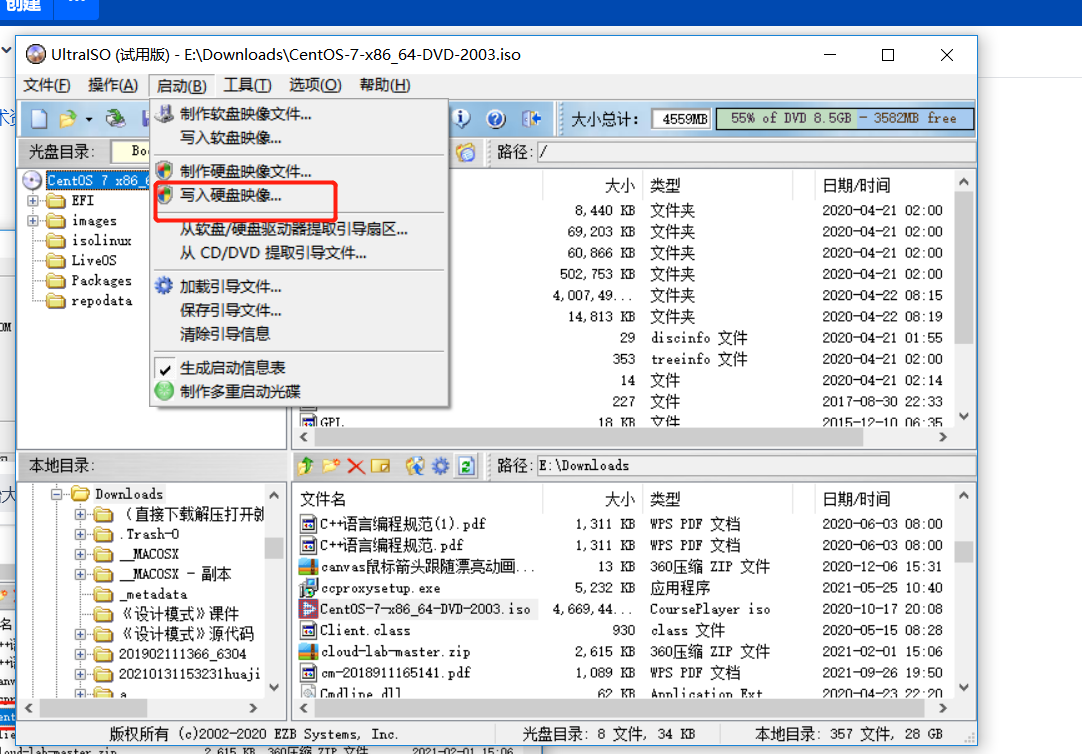Open the 选项(O) menu
Viewport: 1082px width, 754px height.
click(315, 86)
